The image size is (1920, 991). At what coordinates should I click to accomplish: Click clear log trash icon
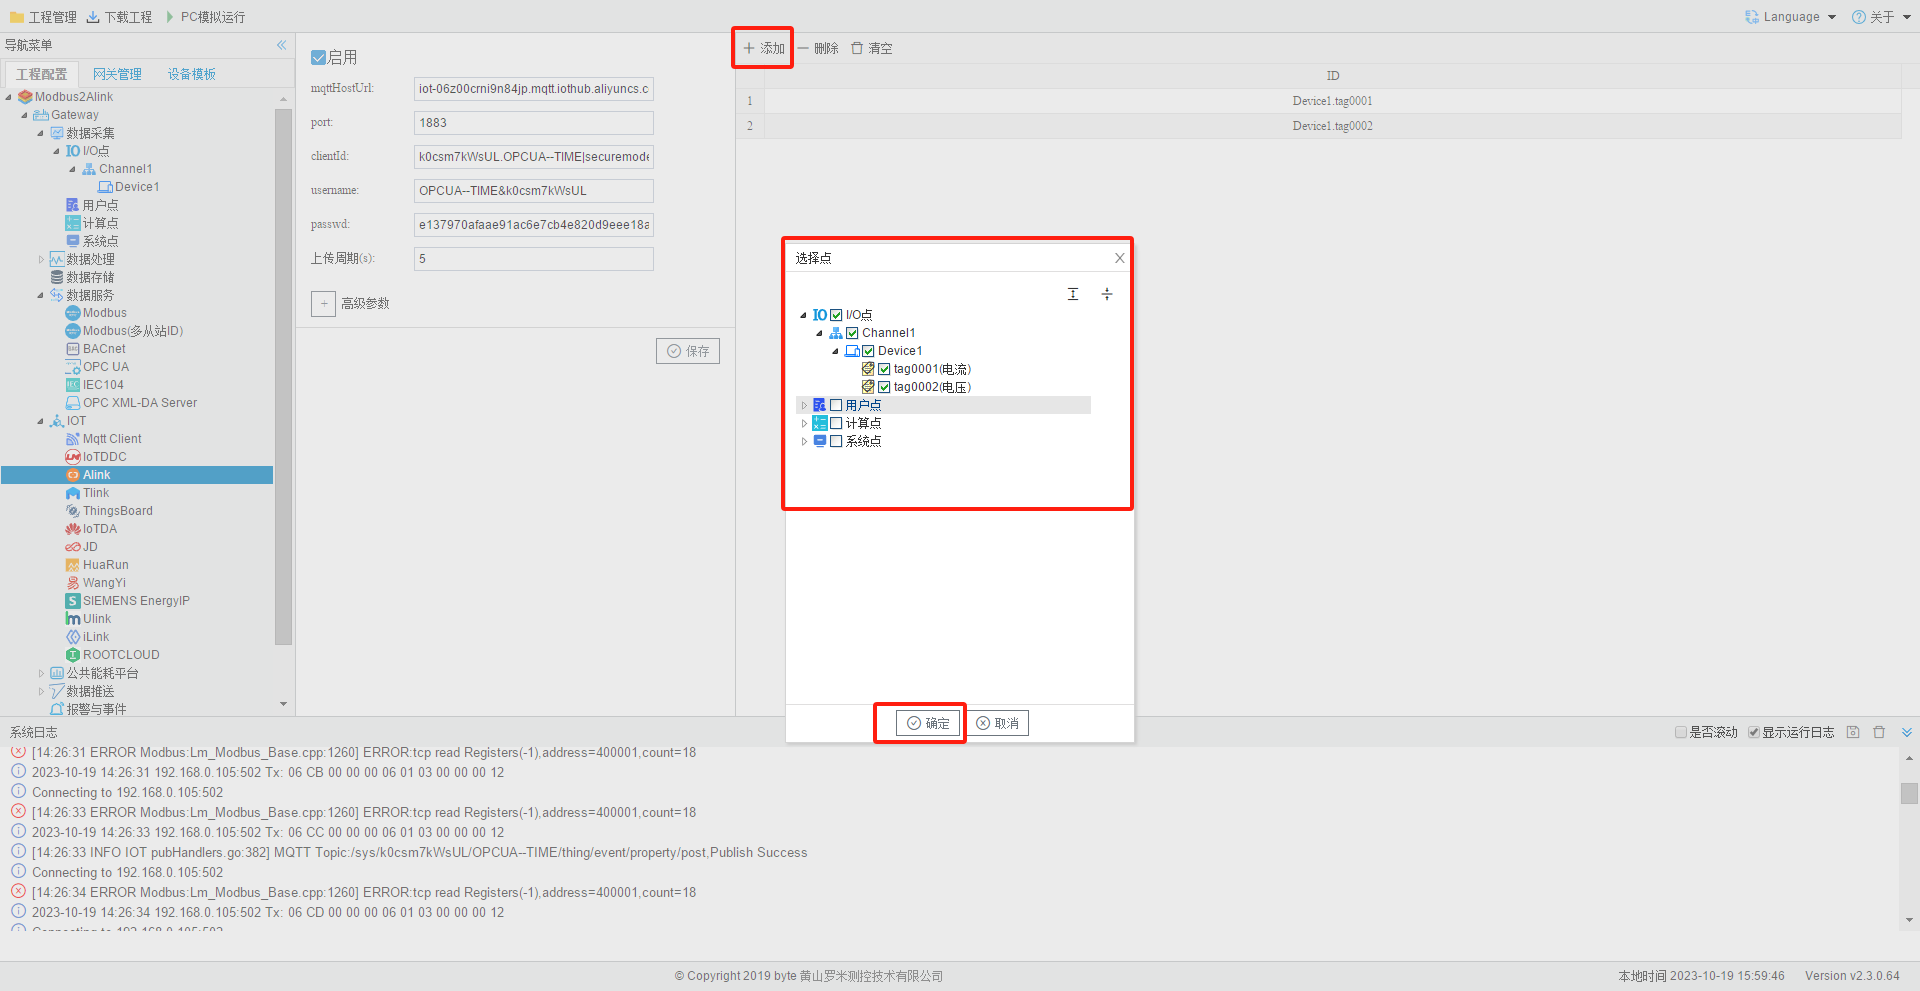[x=1879, y=732]
